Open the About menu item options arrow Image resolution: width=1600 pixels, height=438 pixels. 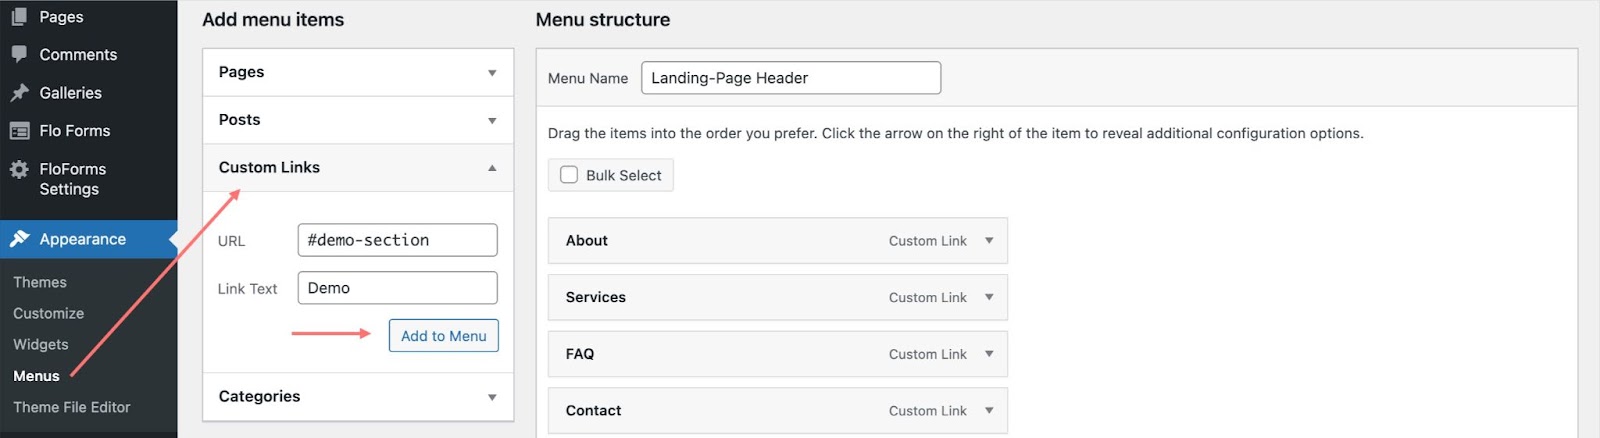pos(989,240)
